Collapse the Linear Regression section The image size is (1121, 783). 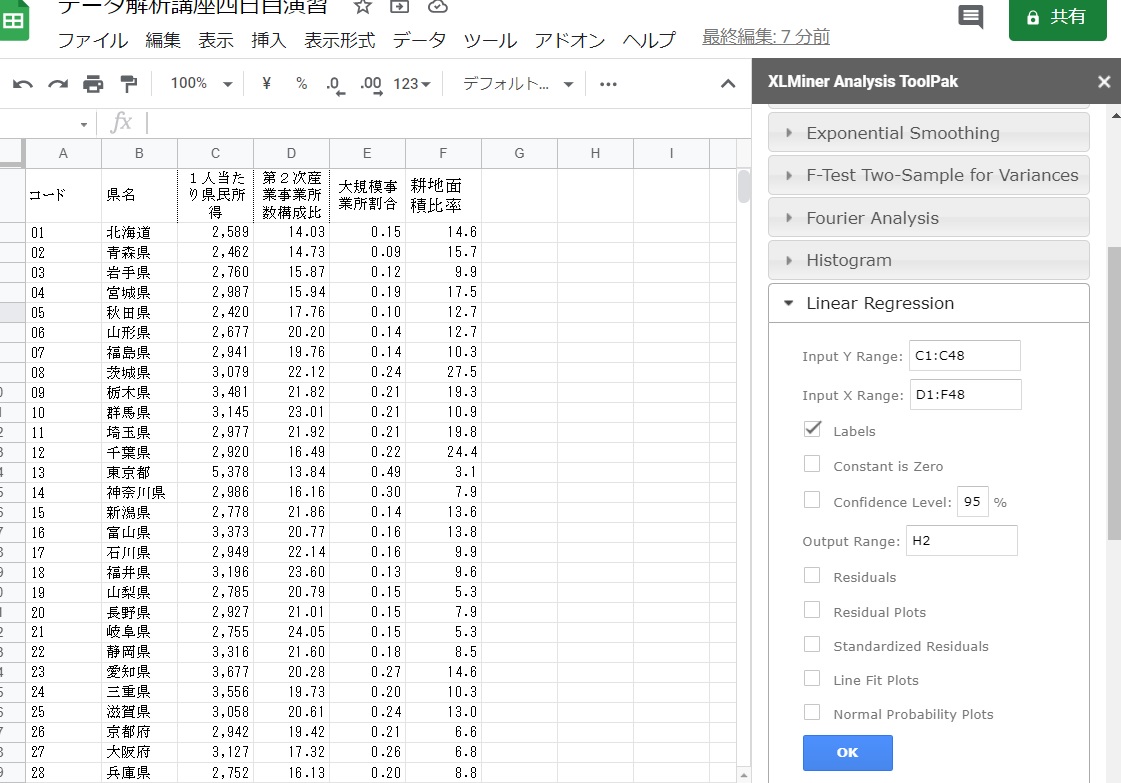929,303
